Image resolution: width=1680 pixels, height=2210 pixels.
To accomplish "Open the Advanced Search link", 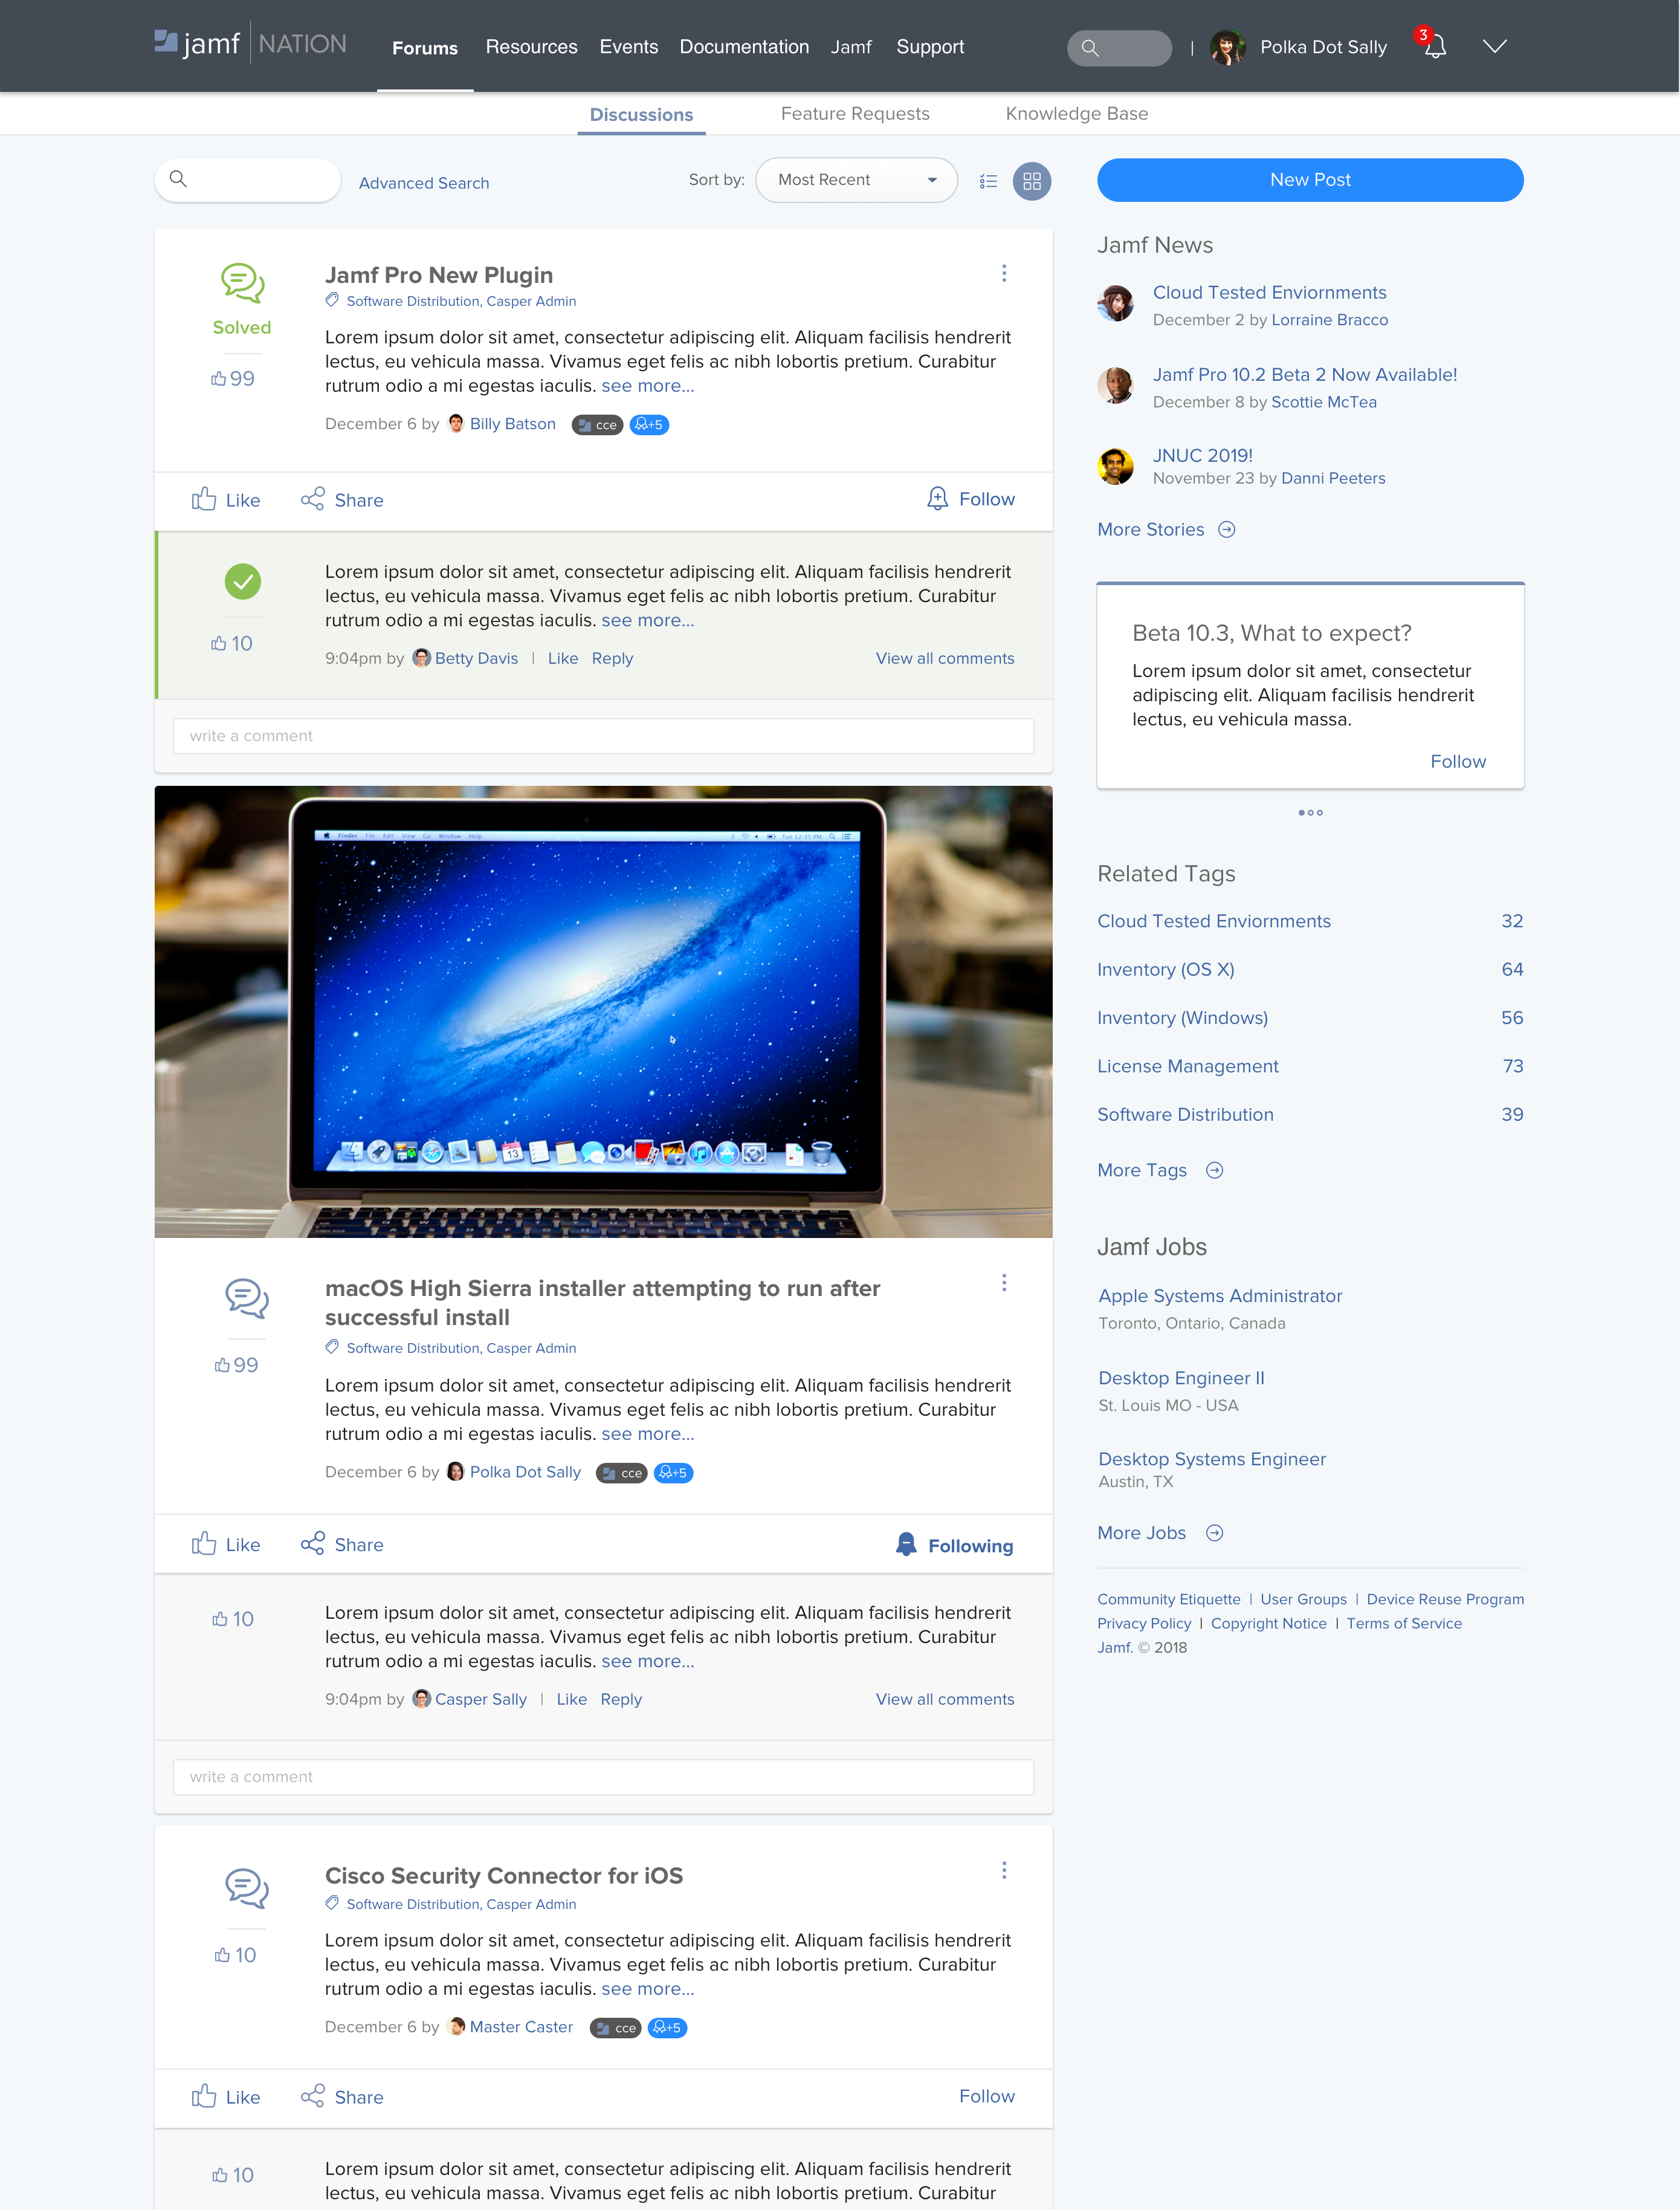I will tap(424, 183).
